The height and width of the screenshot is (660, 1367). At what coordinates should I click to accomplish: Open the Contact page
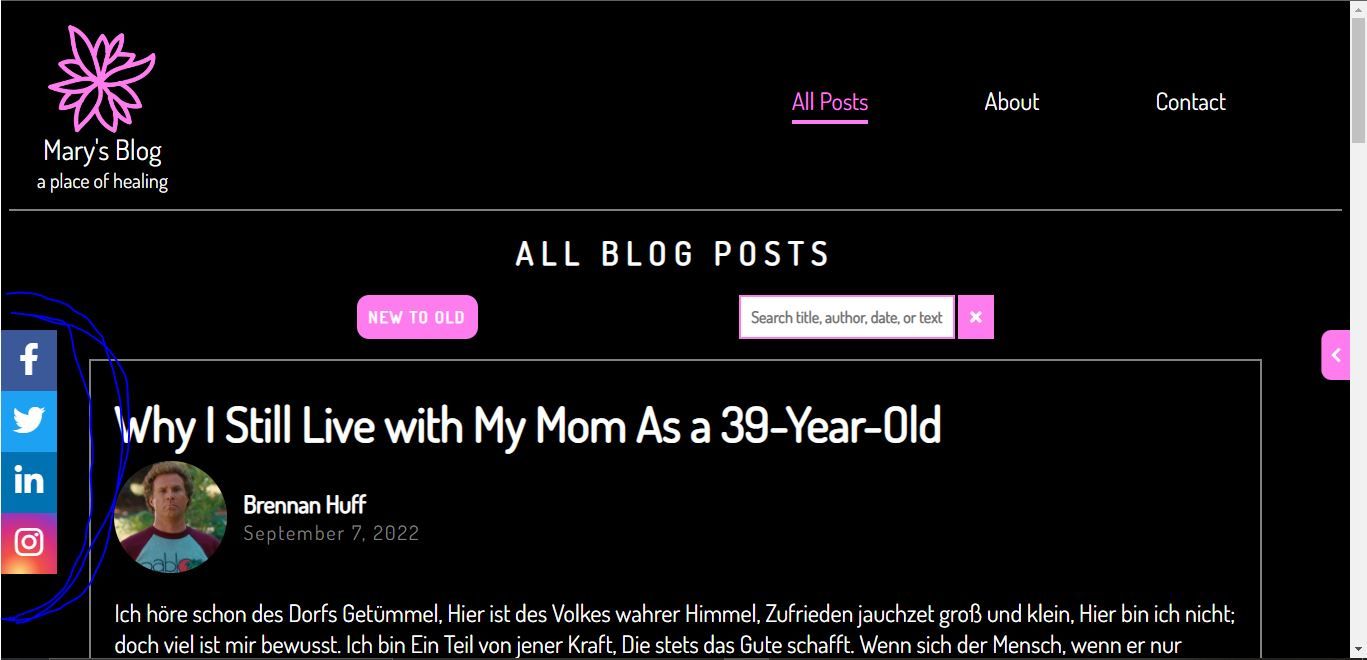[x=1190, y=102]
